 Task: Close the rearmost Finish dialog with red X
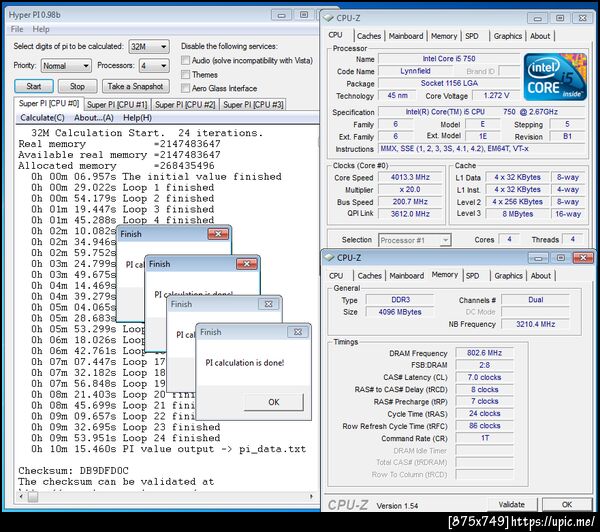(x=218, y=233)
